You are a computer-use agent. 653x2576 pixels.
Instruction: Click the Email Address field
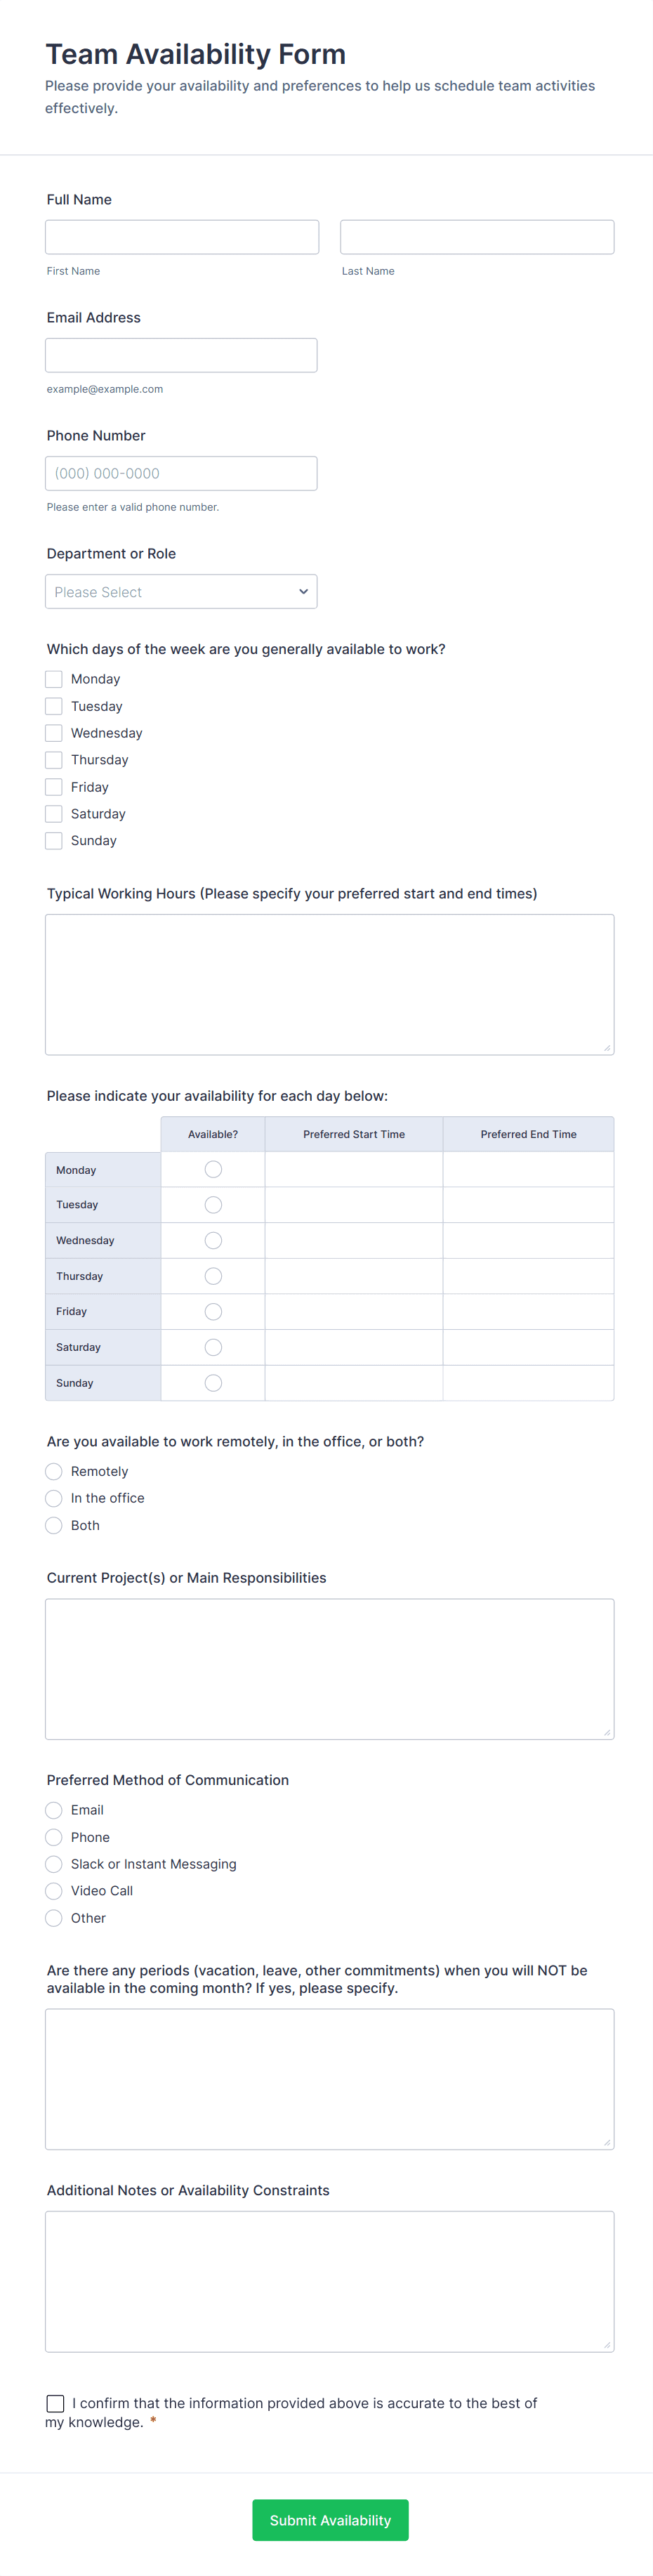(x=181, y=355)
